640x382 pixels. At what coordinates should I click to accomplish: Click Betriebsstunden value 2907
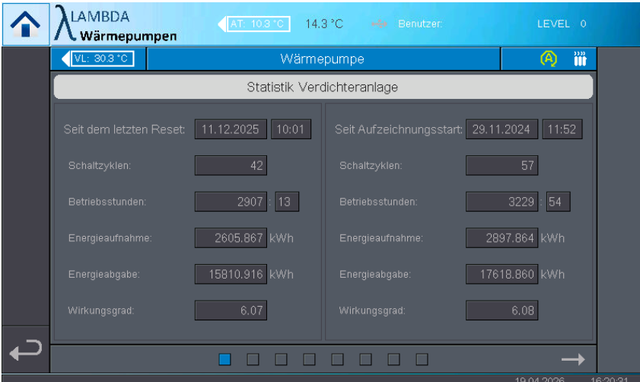tap(231, 202)
